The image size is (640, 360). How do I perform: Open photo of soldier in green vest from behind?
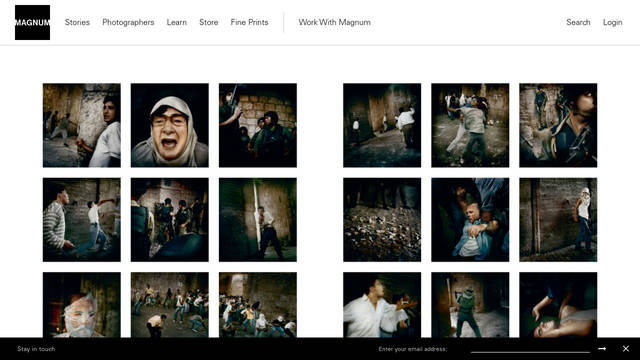pos(470,305)
